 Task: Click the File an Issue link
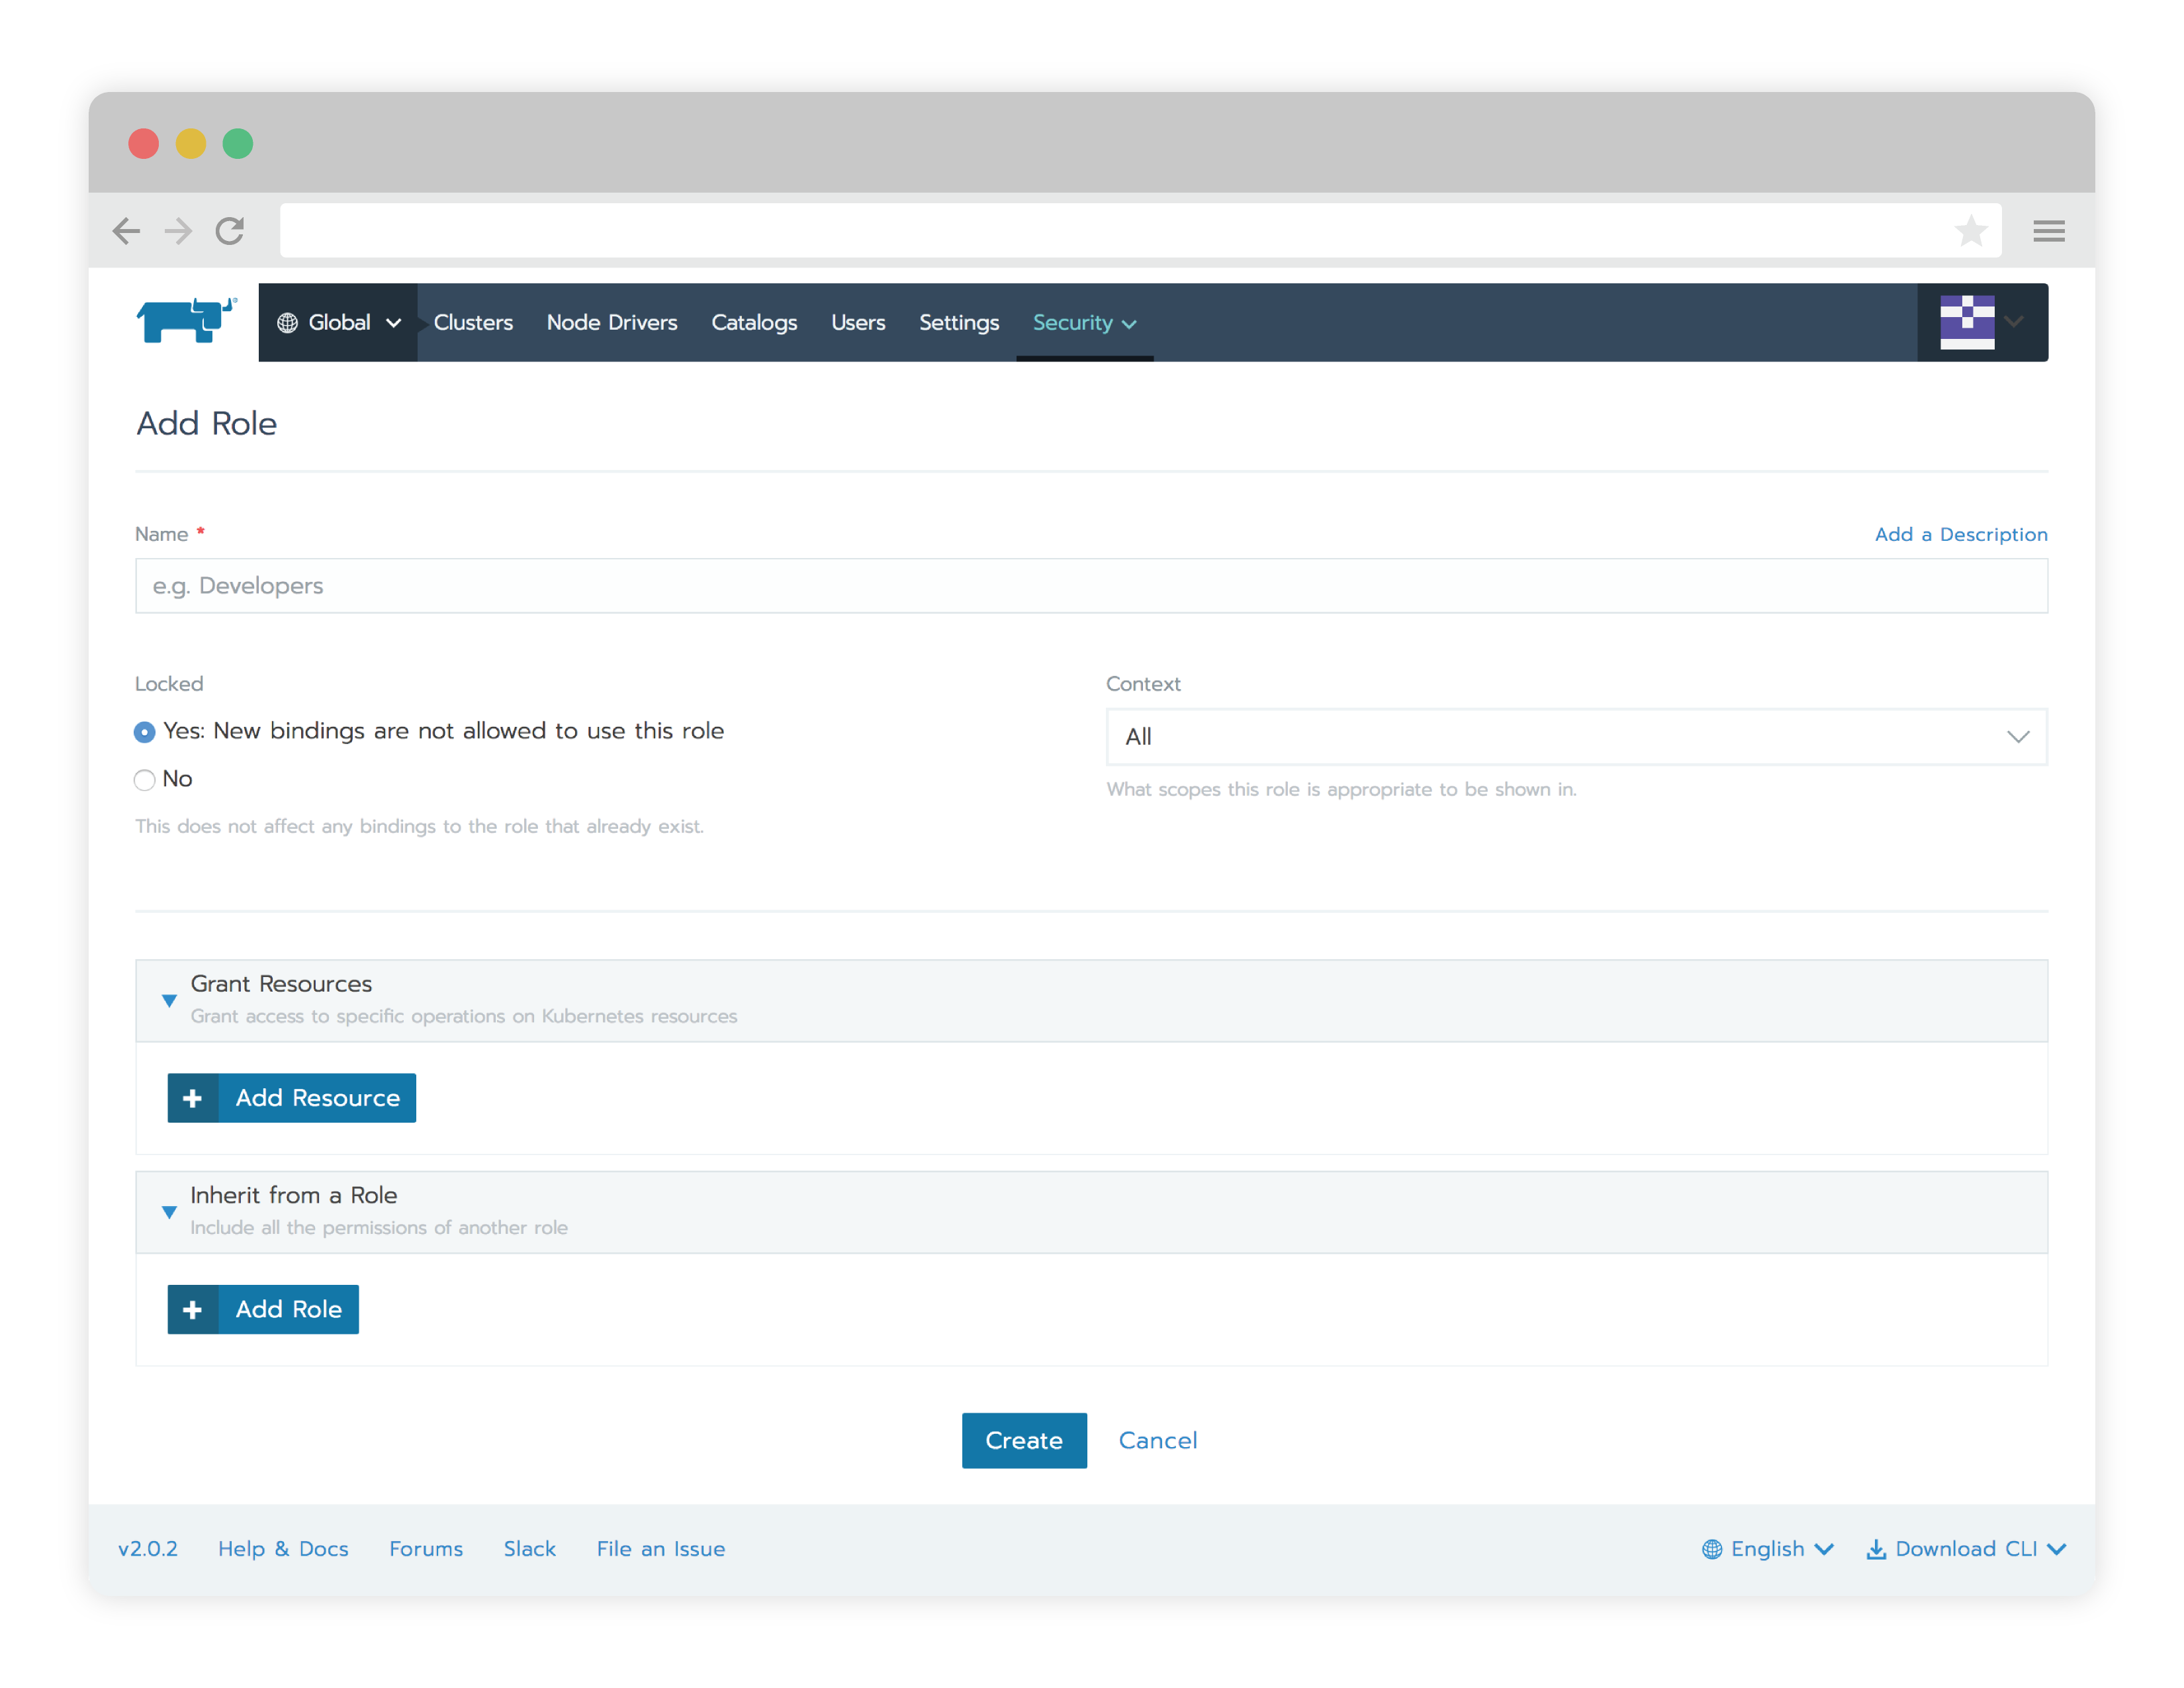(x=661, y=1549)
